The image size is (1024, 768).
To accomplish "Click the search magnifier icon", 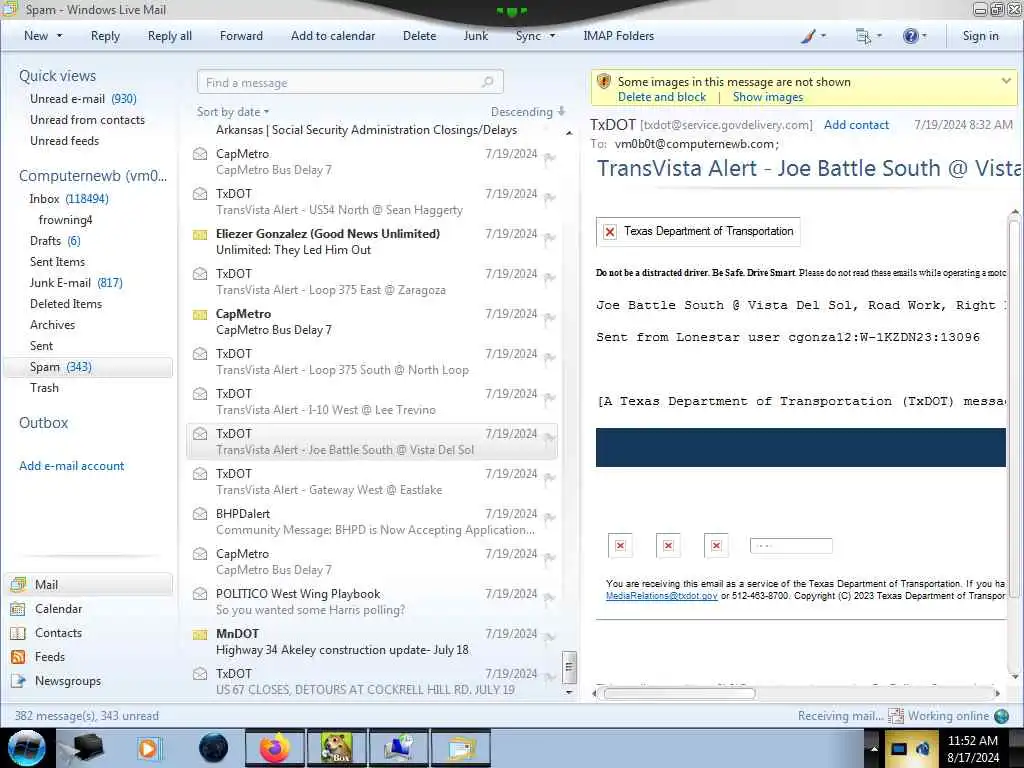I will 487,82.
